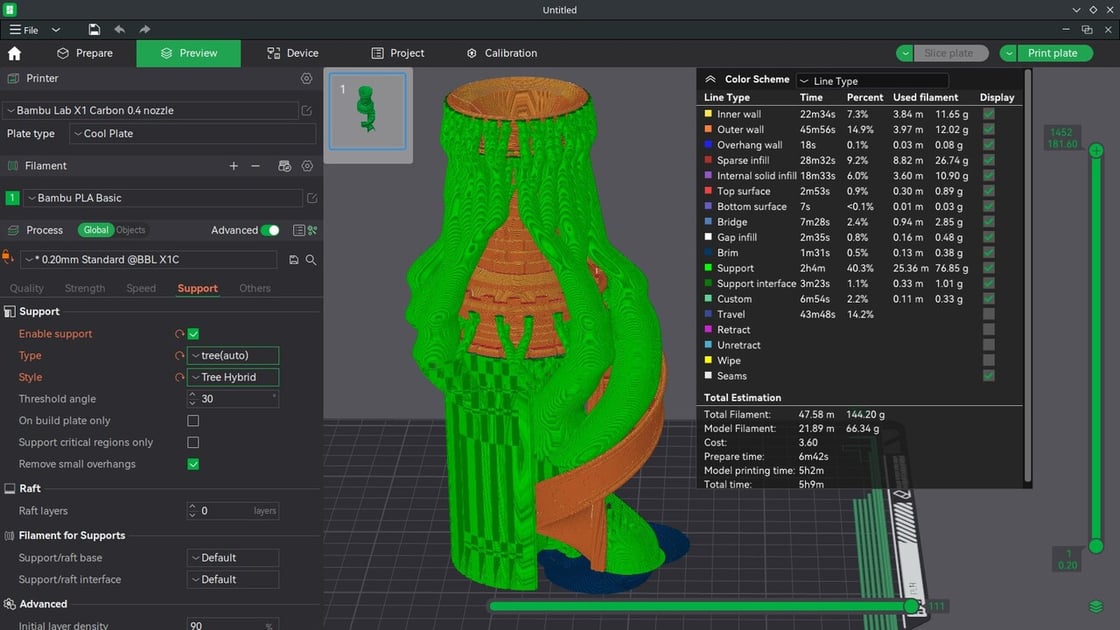
Task: Open the process parameter table icon
Action: click(298, 230)
